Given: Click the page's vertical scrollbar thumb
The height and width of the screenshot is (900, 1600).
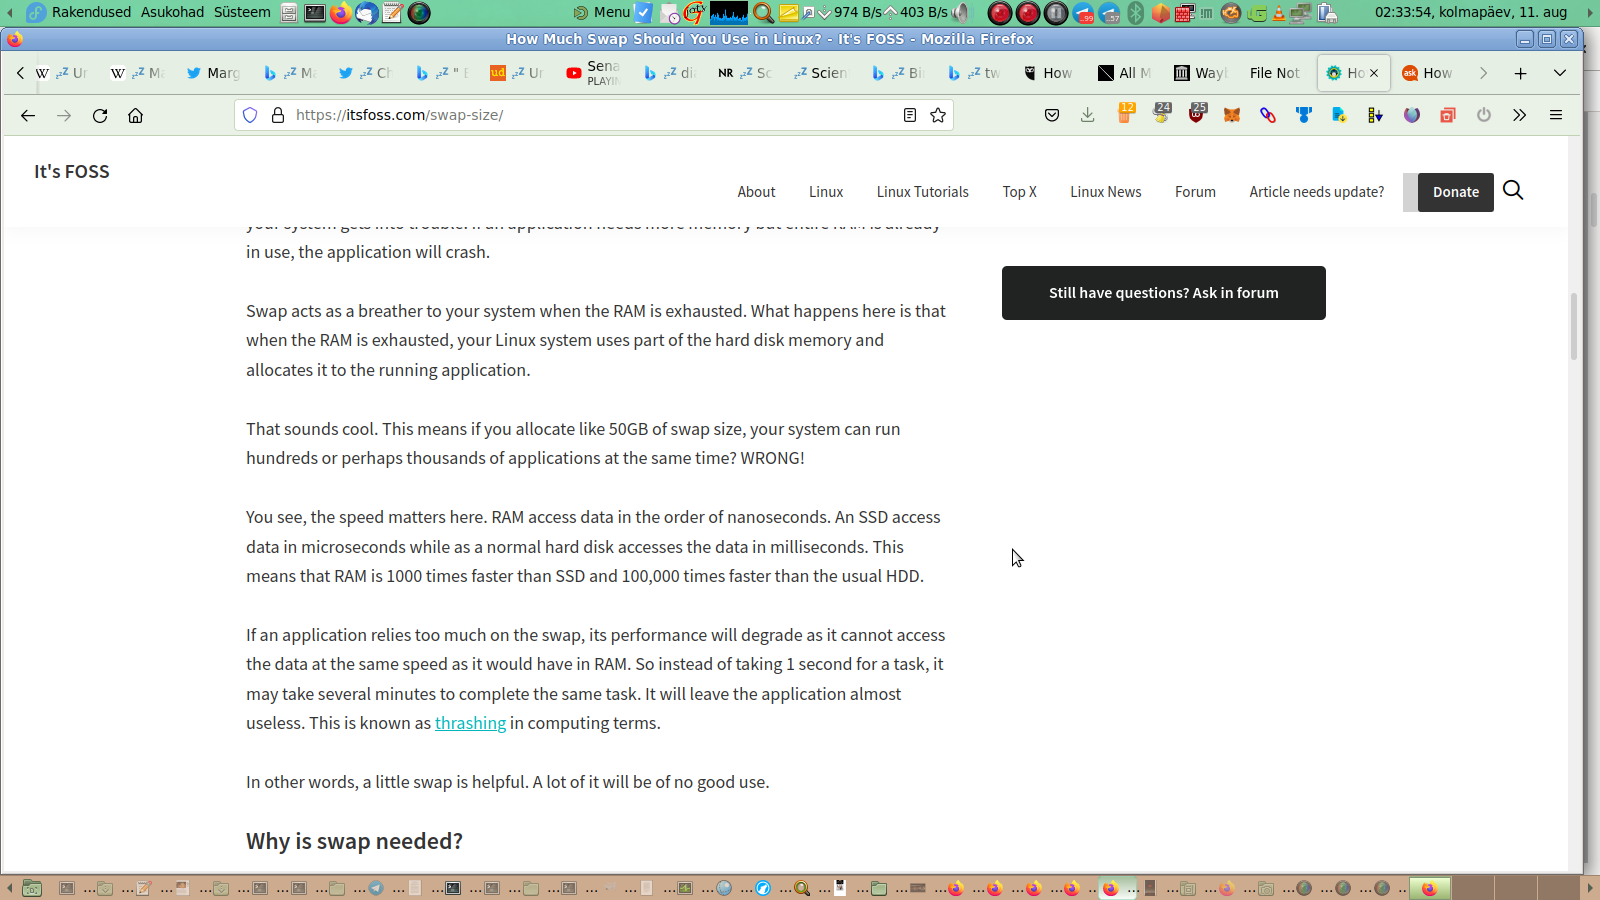Looking at the screenshot, I should click(1574, 327).
